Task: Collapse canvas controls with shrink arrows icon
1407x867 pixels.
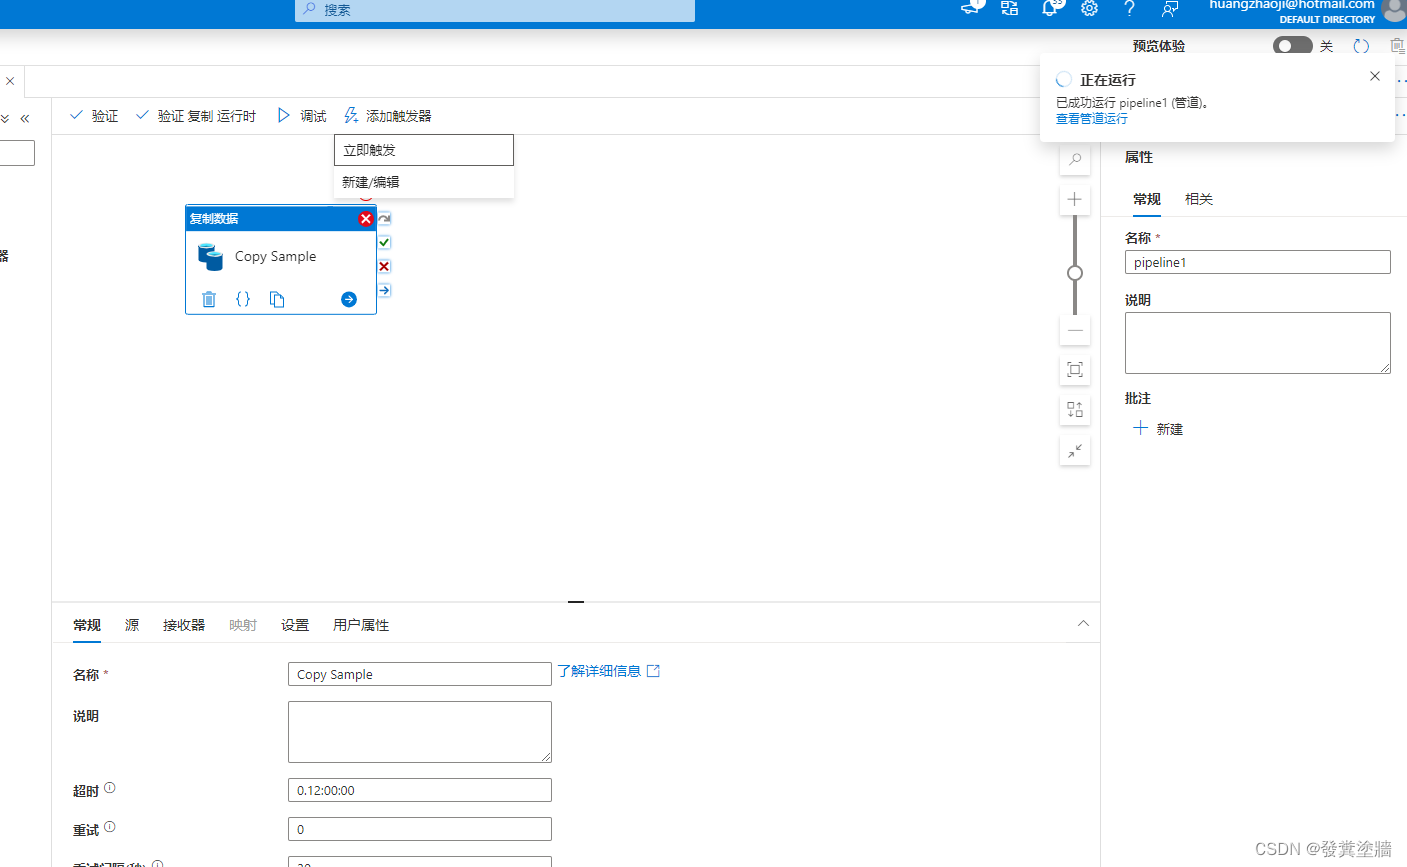Action: click(x=1075, y=451)
